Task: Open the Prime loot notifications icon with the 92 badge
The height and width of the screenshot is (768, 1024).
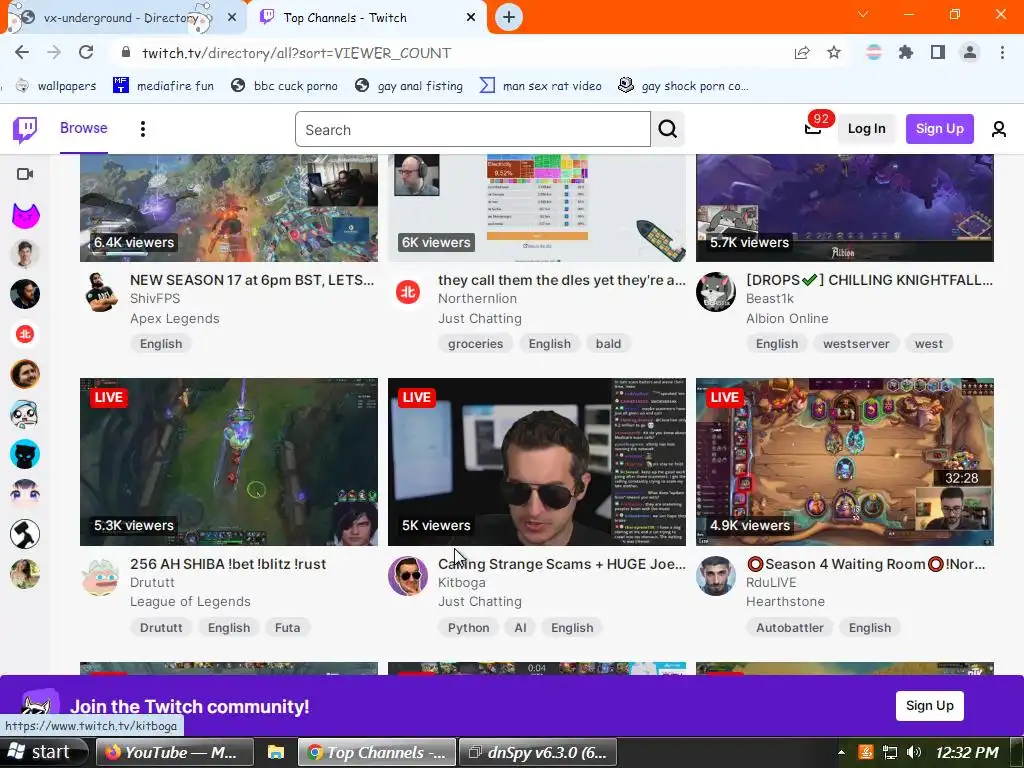Action: click(813, 128)
